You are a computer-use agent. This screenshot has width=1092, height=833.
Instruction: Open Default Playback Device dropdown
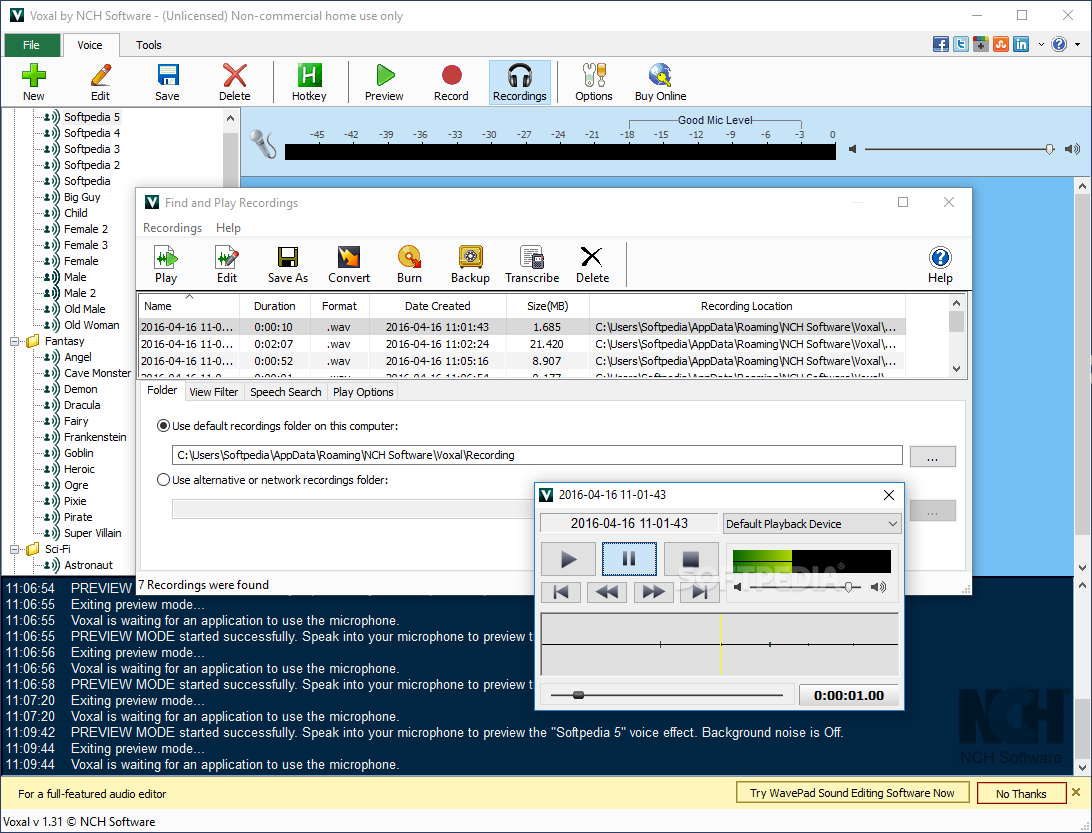coord(812,524)
